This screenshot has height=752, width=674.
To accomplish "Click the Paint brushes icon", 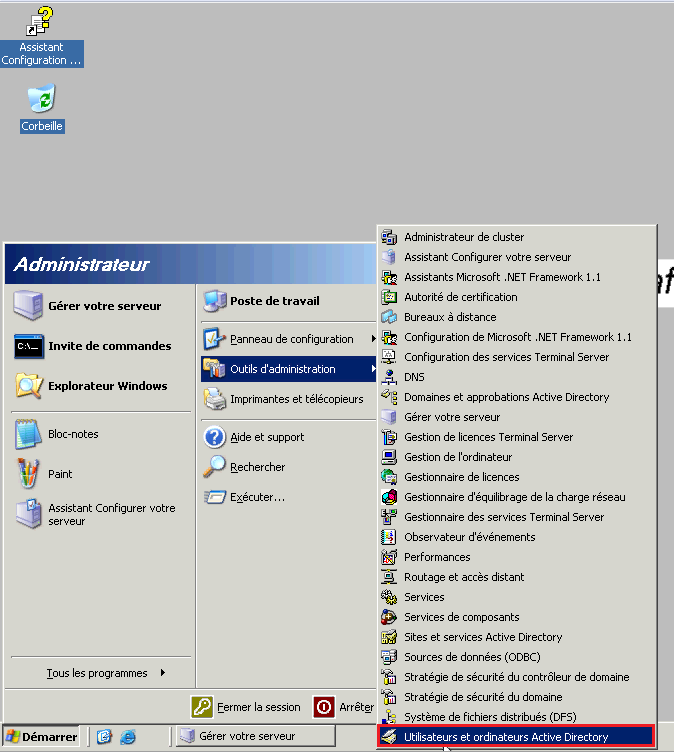I will click(x=28, y=474).
